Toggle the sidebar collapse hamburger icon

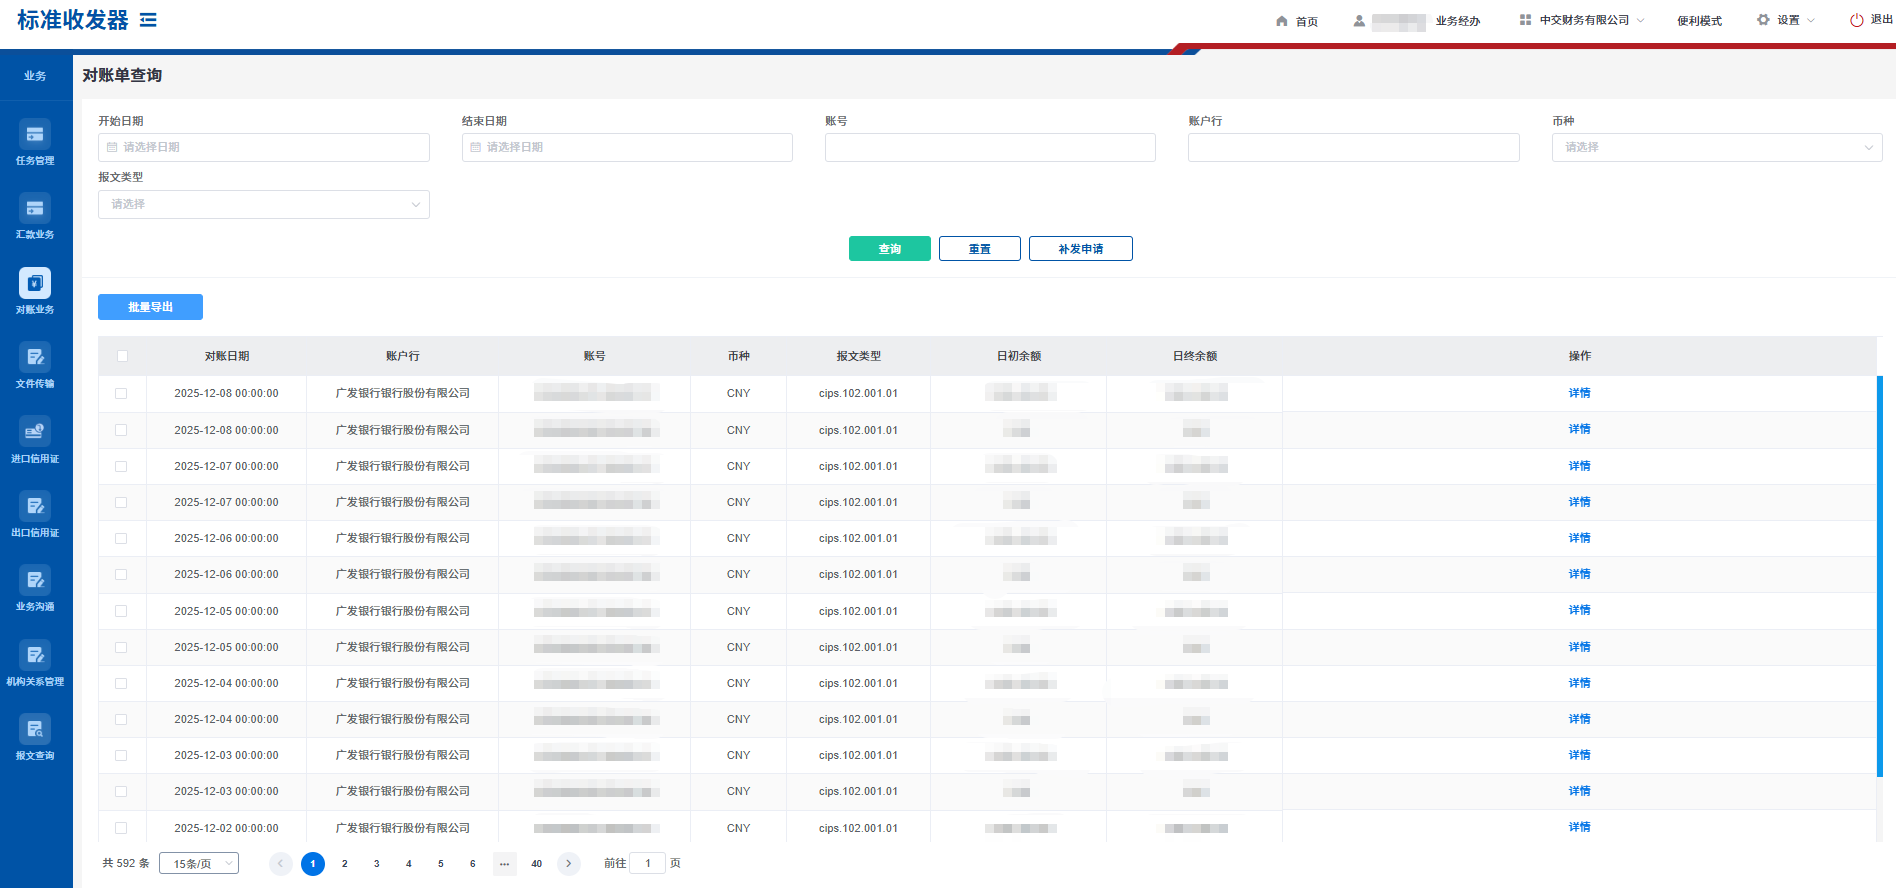[x=148, y=20]
